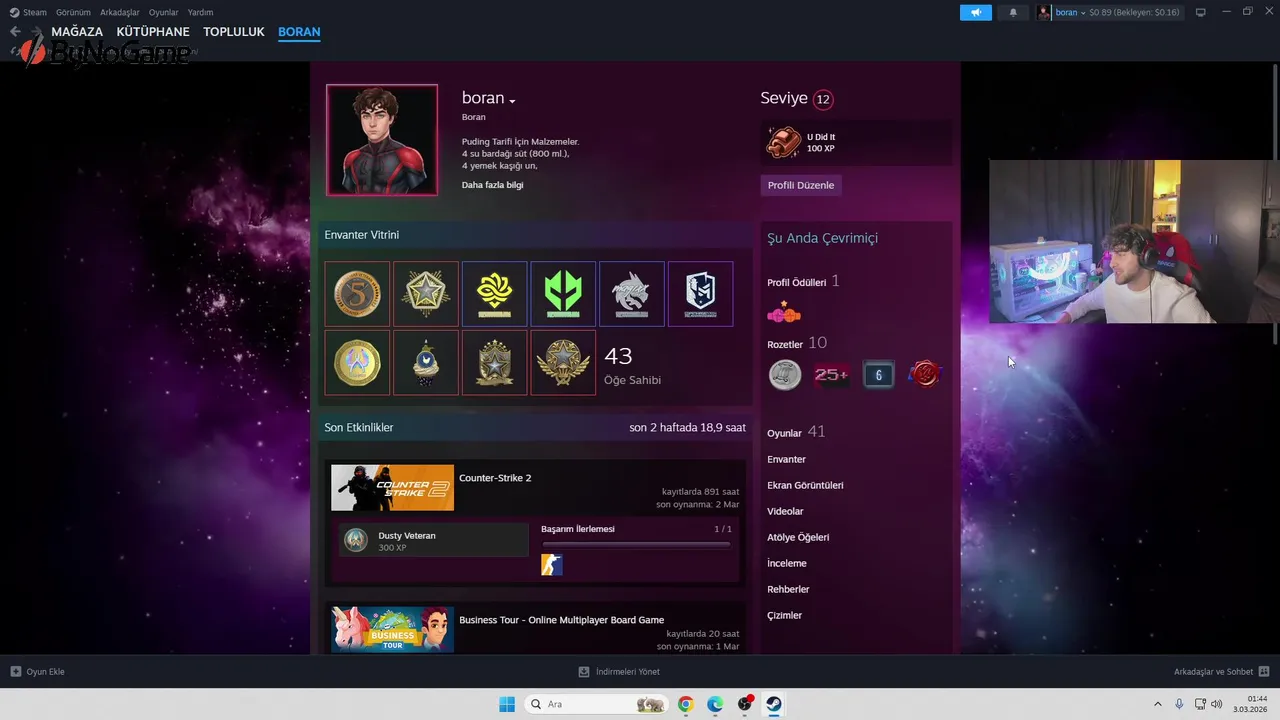Switch to the KÜTÜPHANE tab
This screenshot has width=1280, height=720.
point(153,32)
